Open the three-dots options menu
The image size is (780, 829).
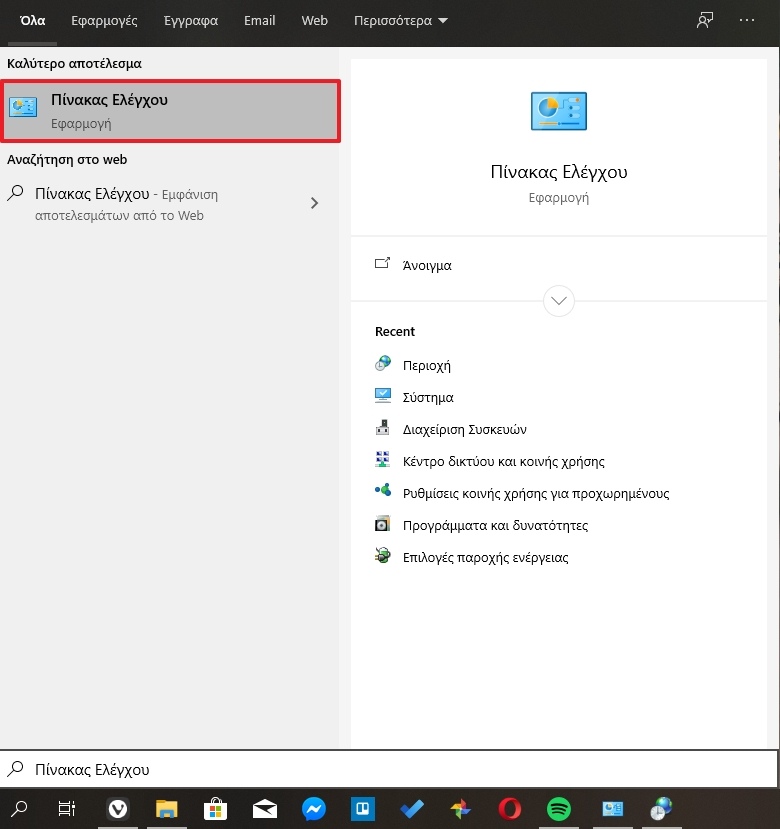coord(747,20)
